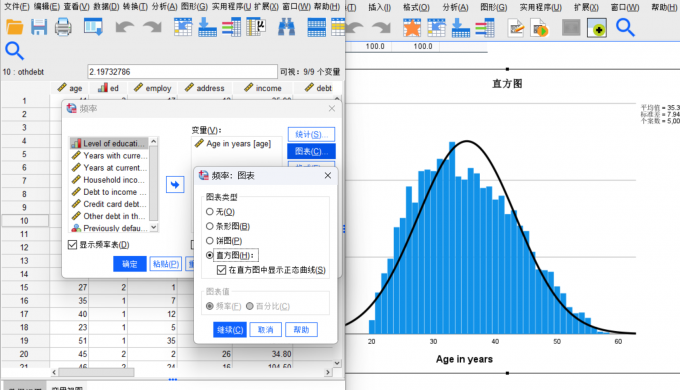Screen dimensions: 680x390
Task: Select Level of education in variable list
Action: pyautogui.click(x=109, y=143)
